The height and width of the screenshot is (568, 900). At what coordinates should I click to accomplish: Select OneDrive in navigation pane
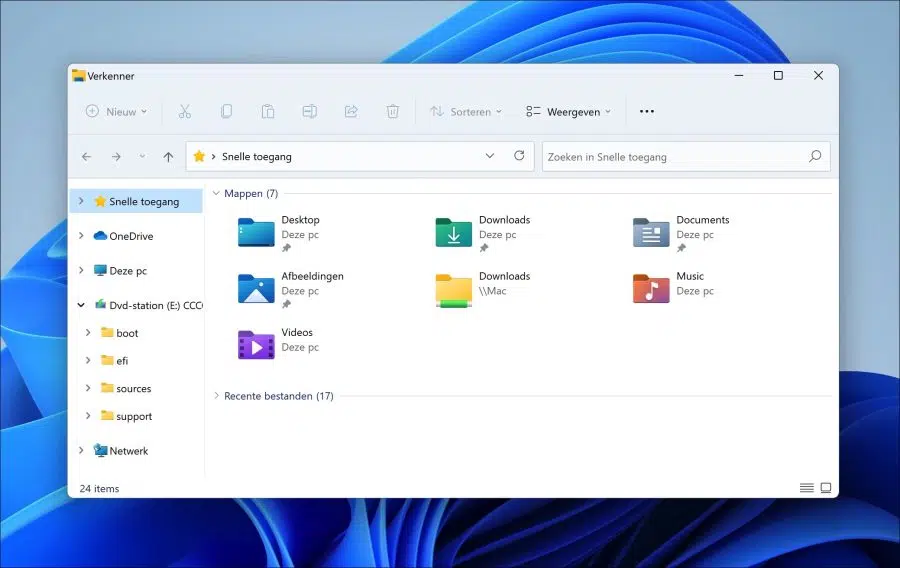tap(123, 236)
